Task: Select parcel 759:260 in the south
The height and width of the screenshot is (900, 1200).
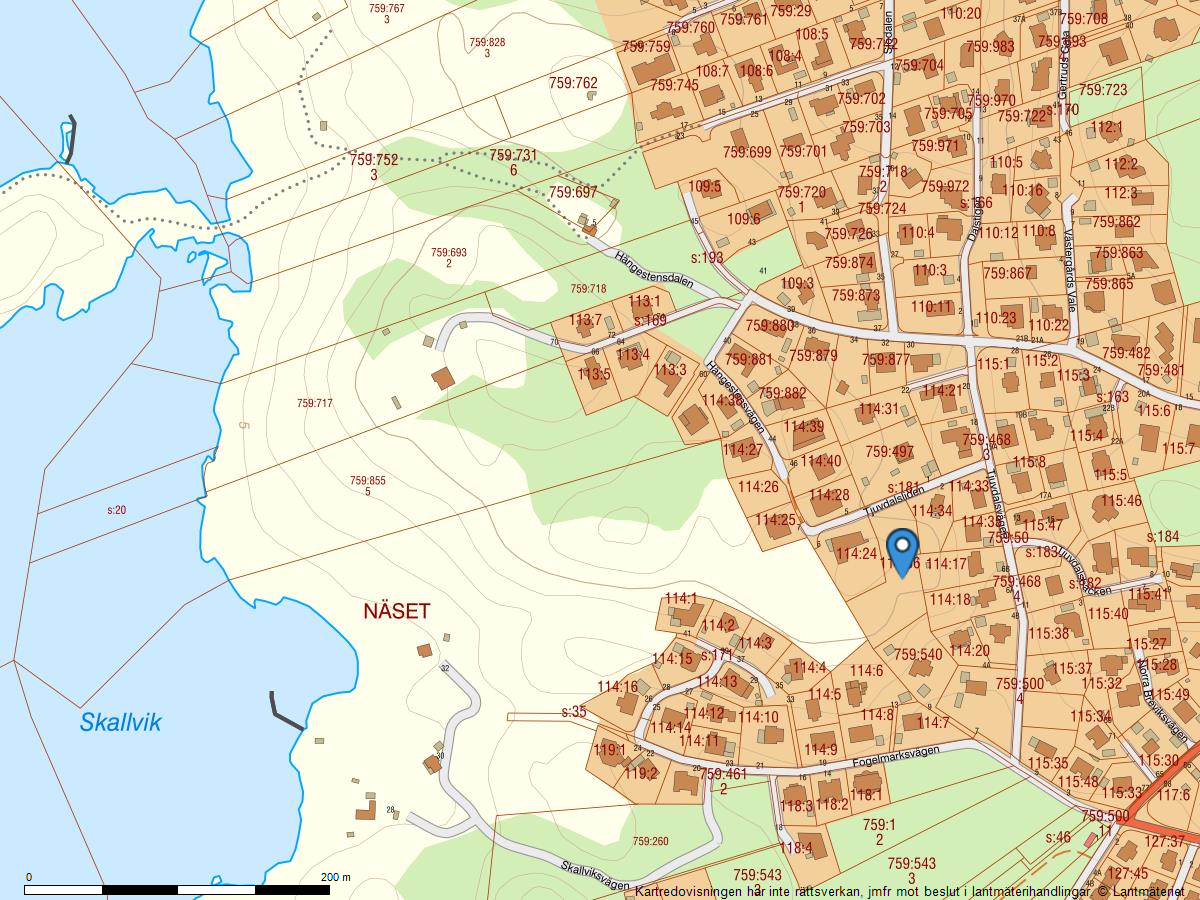Action: [650, 841]
